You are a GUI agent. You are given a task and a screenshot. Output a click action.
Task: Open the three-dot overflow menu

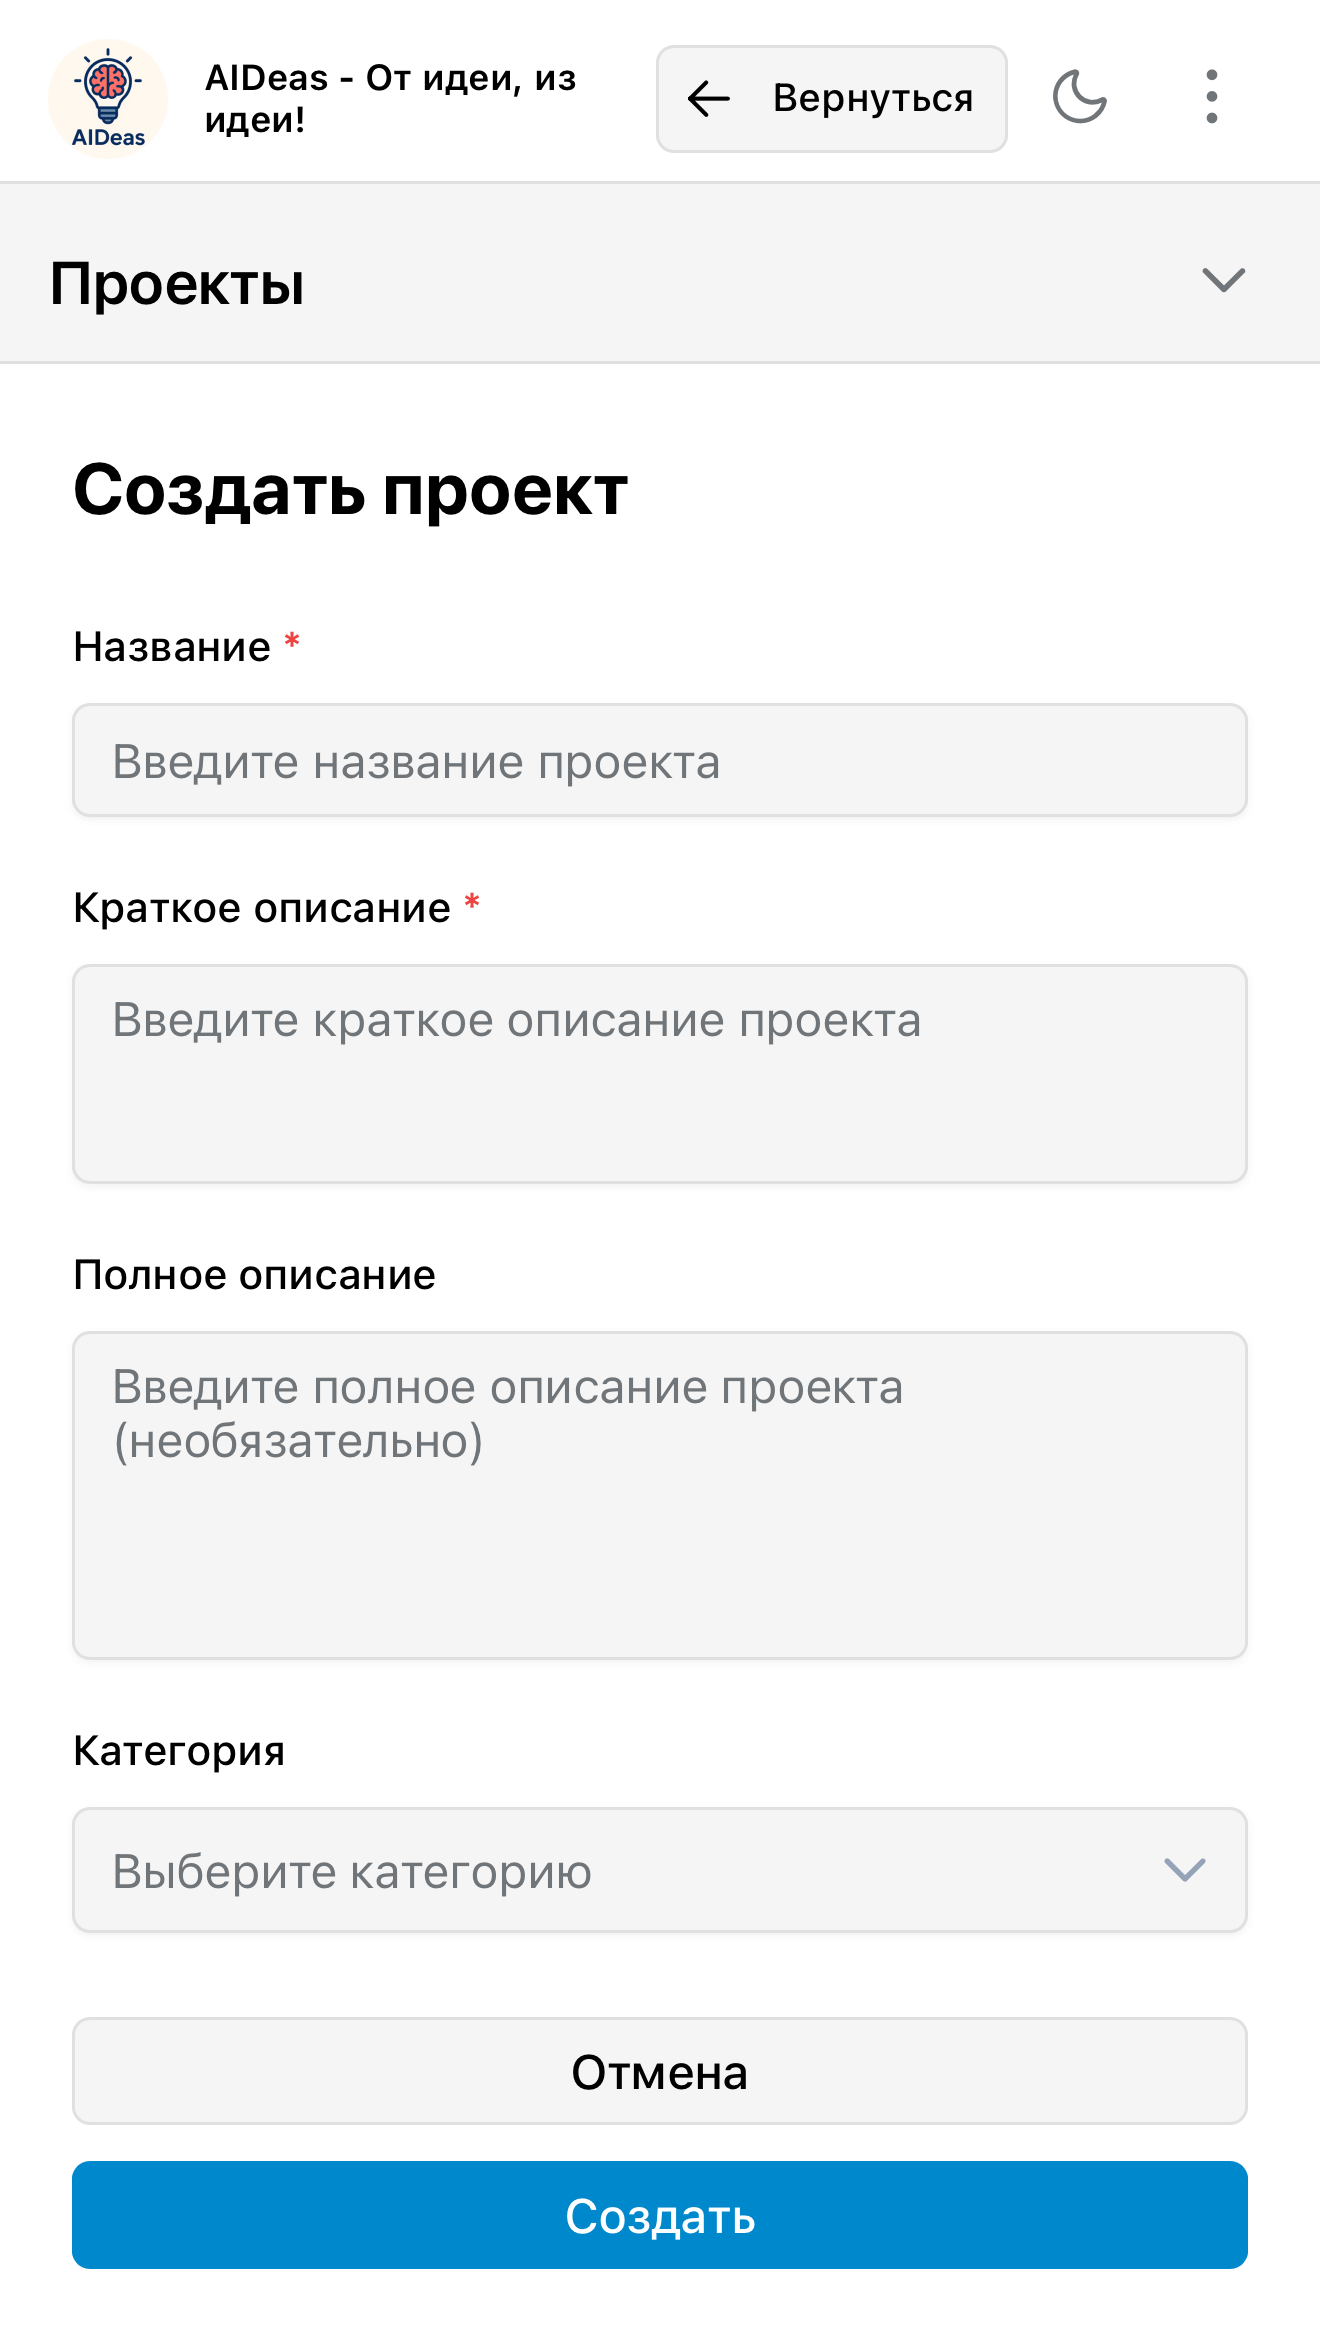tap(1210, 95)
